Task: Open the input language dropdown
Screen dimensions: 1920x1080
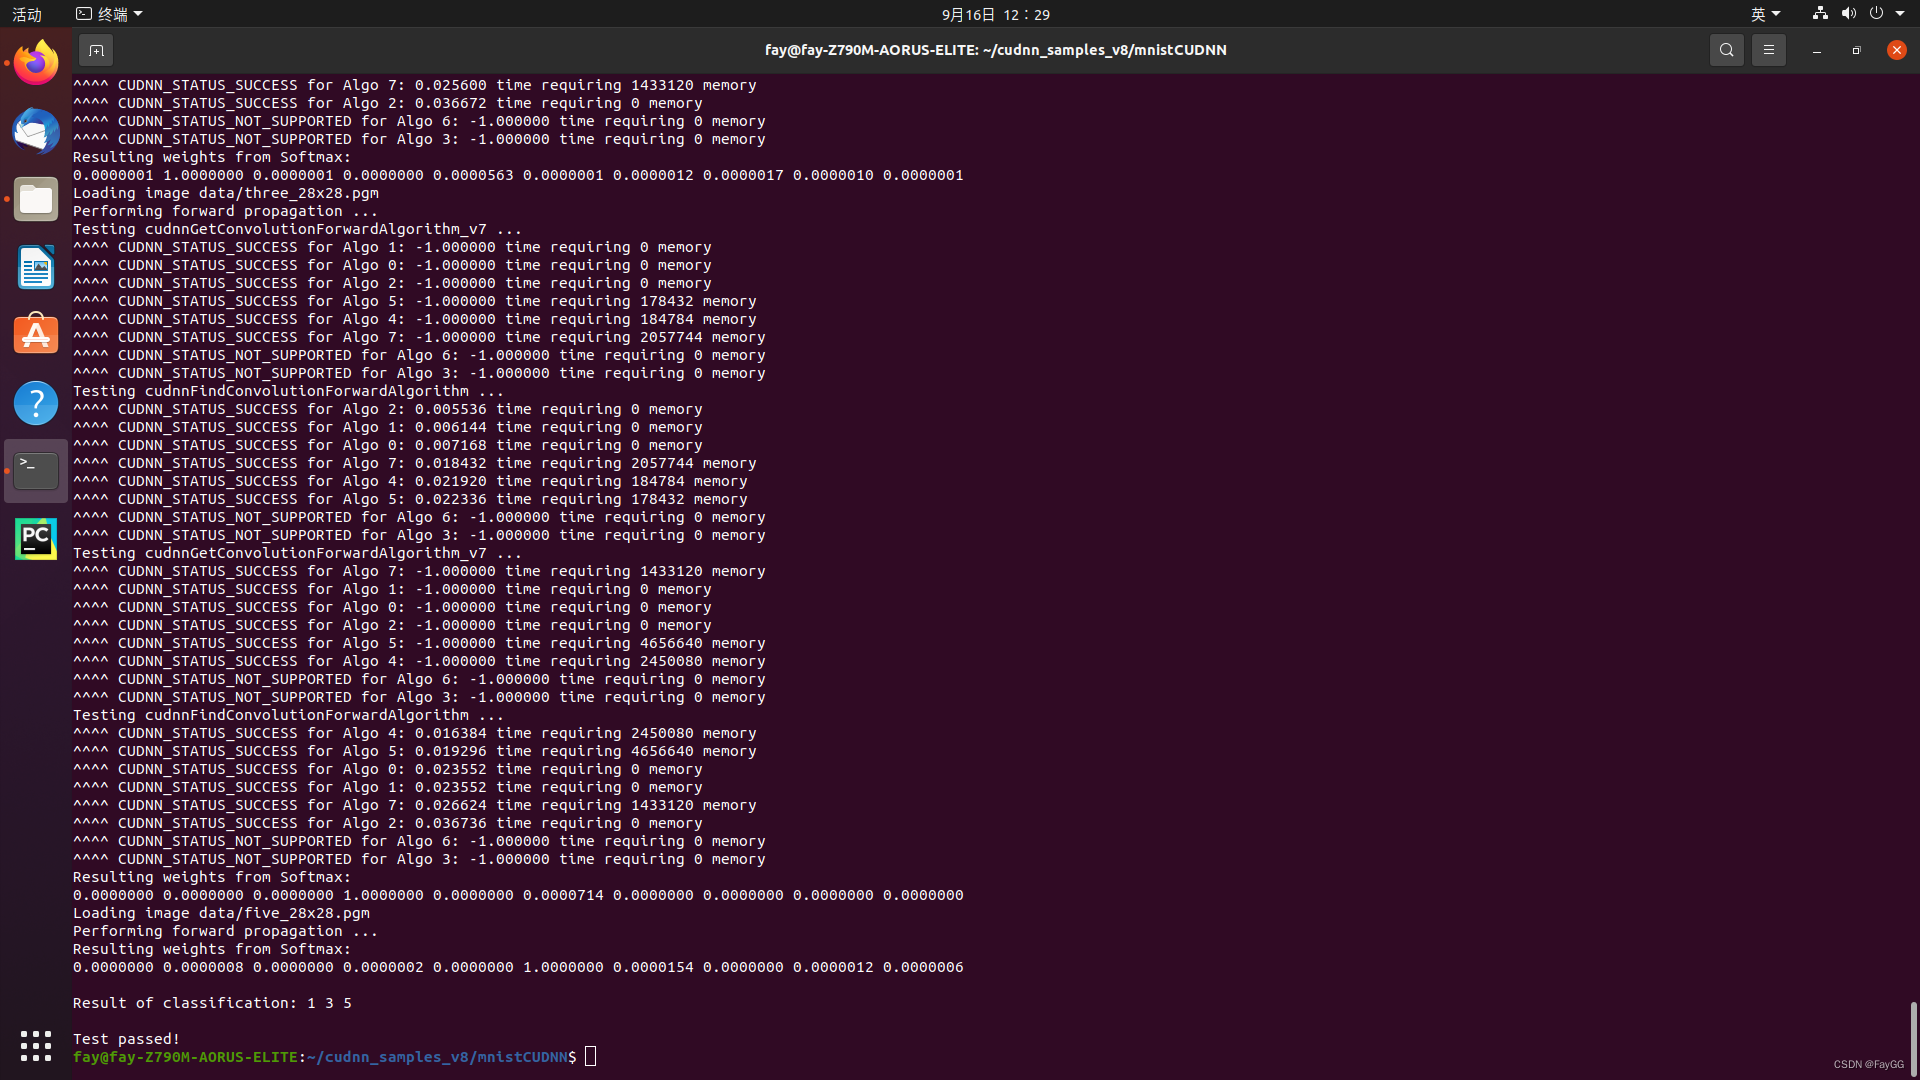Action: tap(1765, 14)
